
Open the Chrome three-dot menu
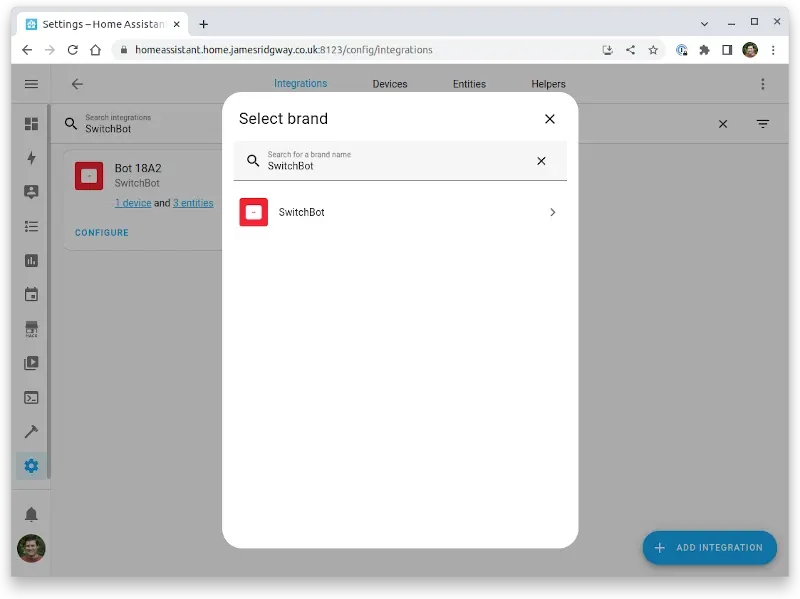coord(773,50)
